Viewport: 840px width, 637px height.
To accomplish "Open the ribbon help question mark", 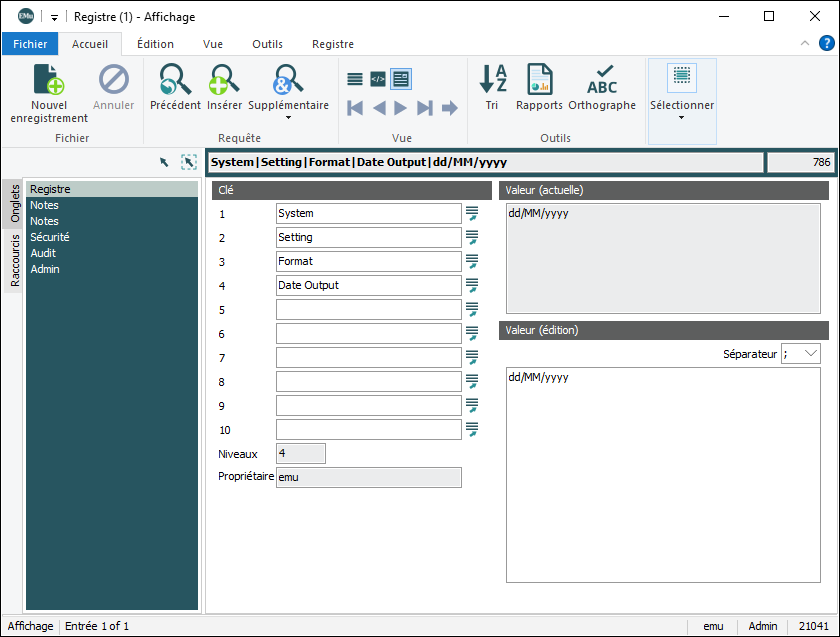I will tap(827, 43).
